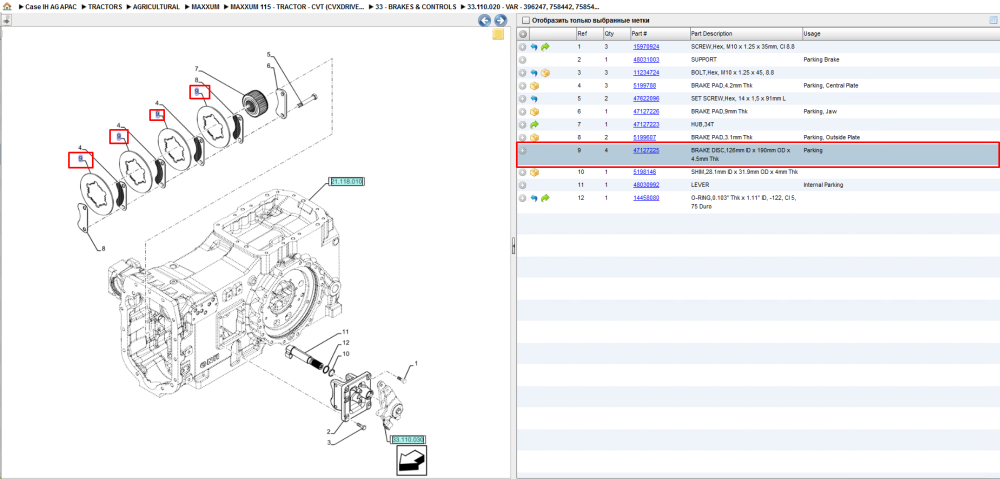Go to the Home icon in breadcrumb
Viewport: 1000px width, 479px height.
tap(7, 6)
